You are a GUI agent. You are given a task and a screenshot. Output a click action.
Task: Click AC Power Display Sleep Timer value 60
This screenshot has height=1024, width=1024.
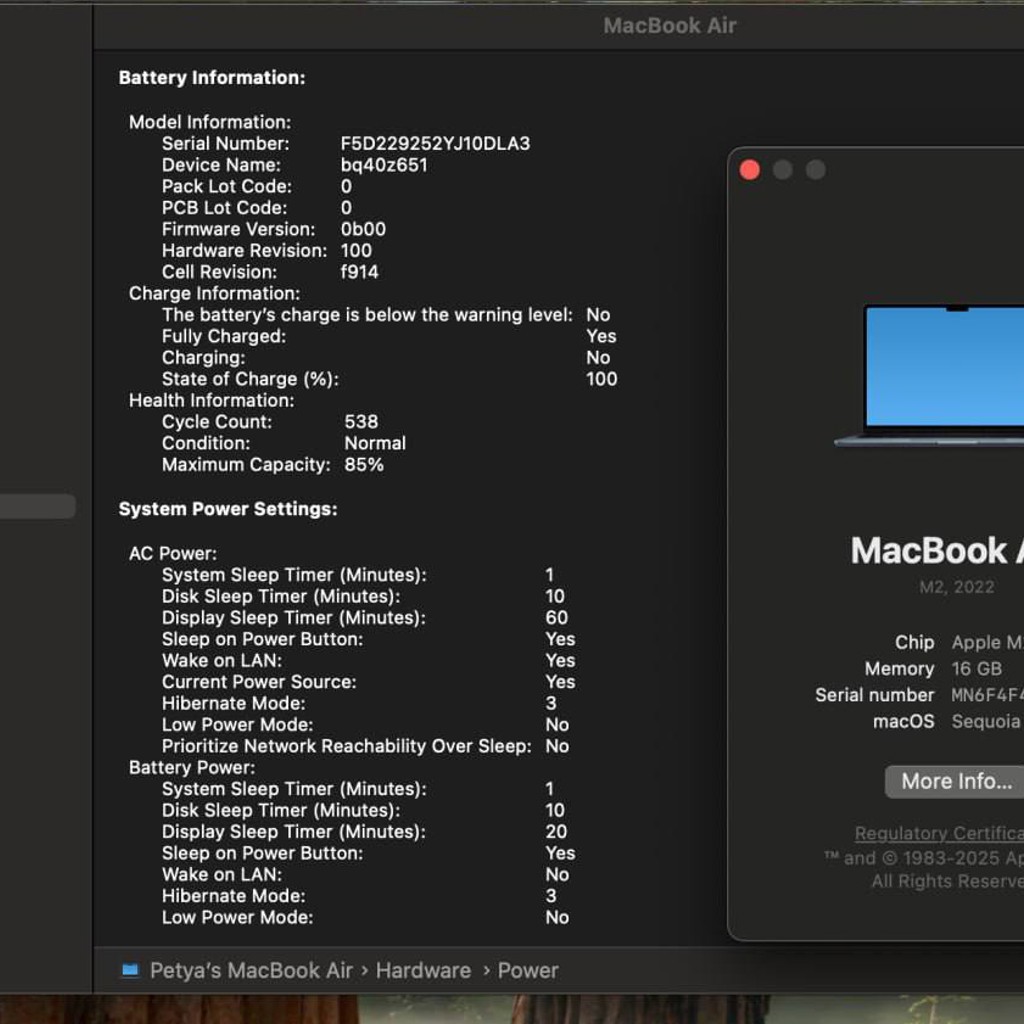(556, 618)
